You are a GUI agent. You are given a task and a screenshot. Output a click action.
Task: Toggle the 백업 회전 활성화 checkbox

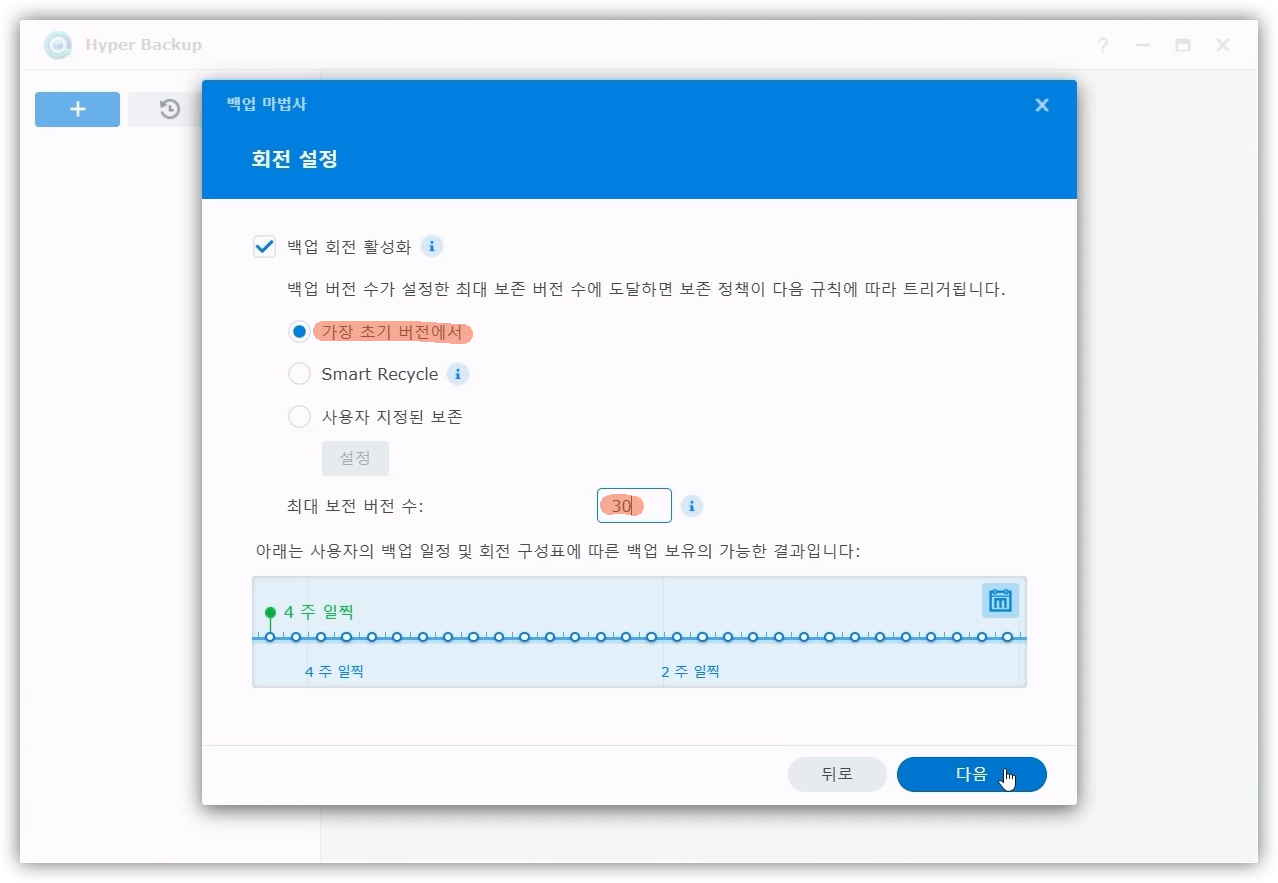pyautogui.click(x=264, y=247)
